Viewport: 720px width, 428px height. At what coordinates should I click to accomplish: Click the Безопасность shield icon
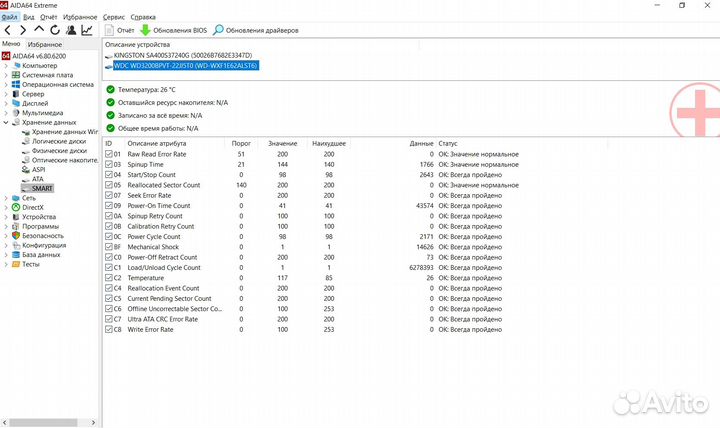[17, 236]
